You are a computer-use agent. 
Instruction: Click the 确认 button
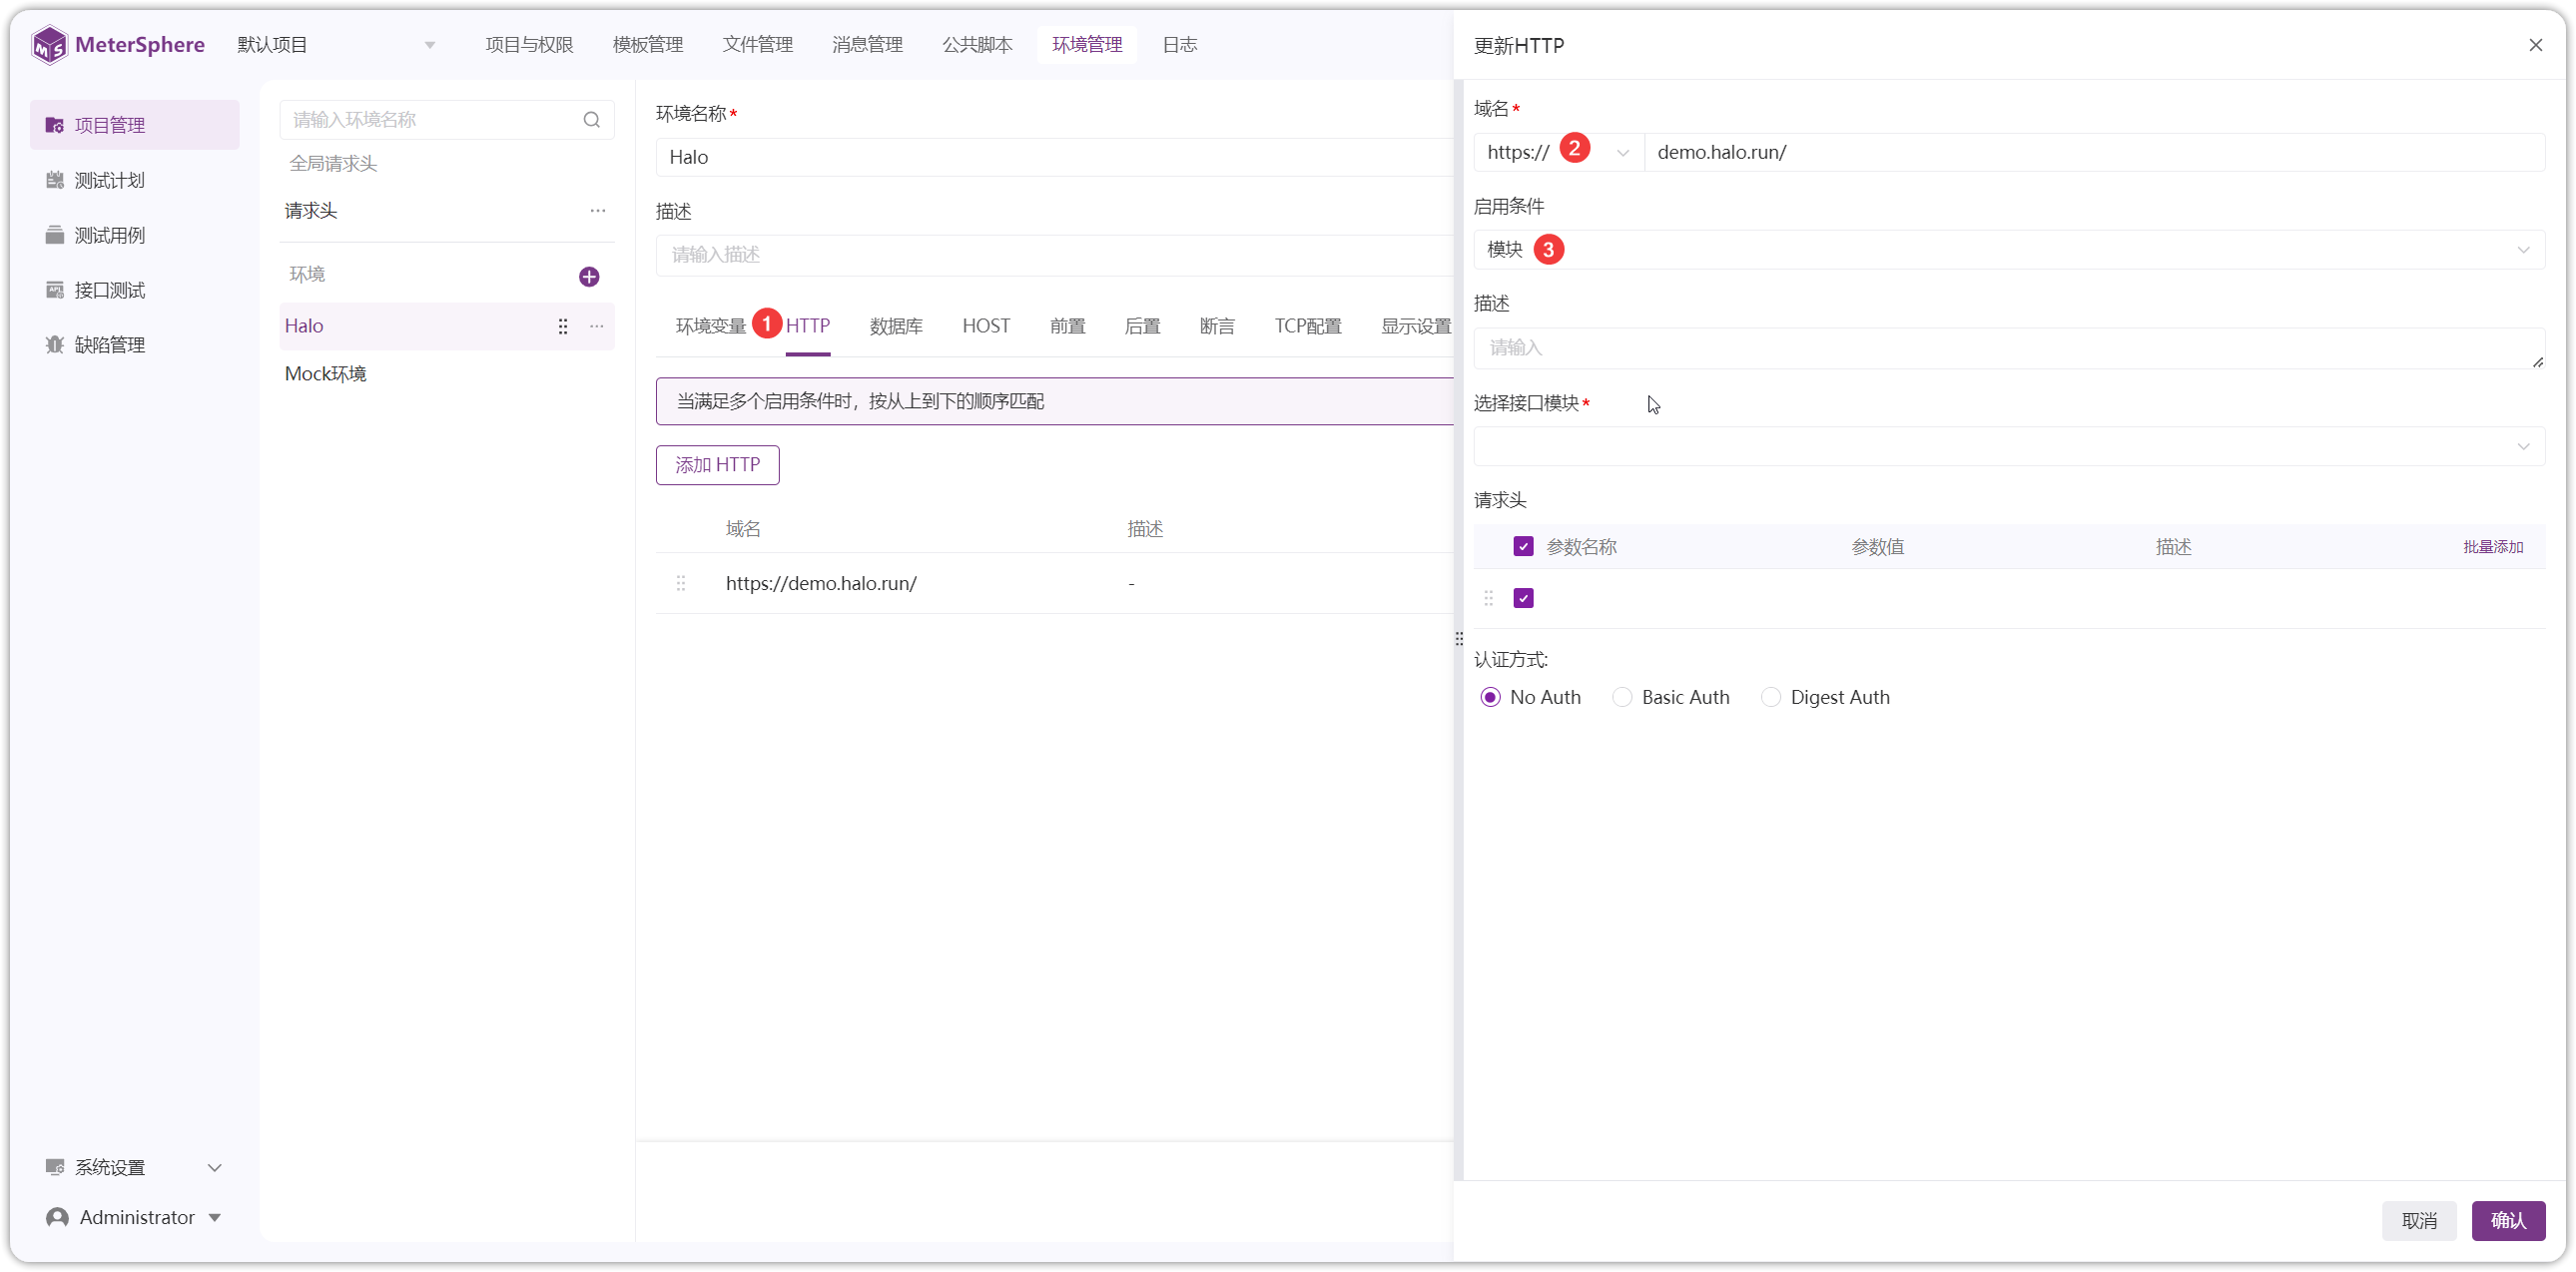pyautogui.click(x=2508, y=1220)
